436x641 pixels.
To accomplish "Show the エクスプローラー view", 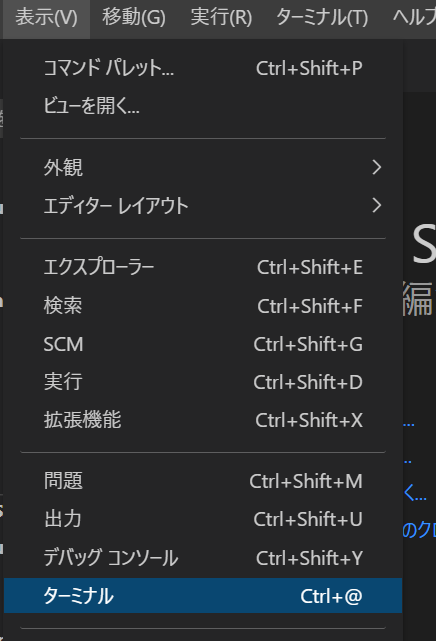I will [x=203, y=267].
